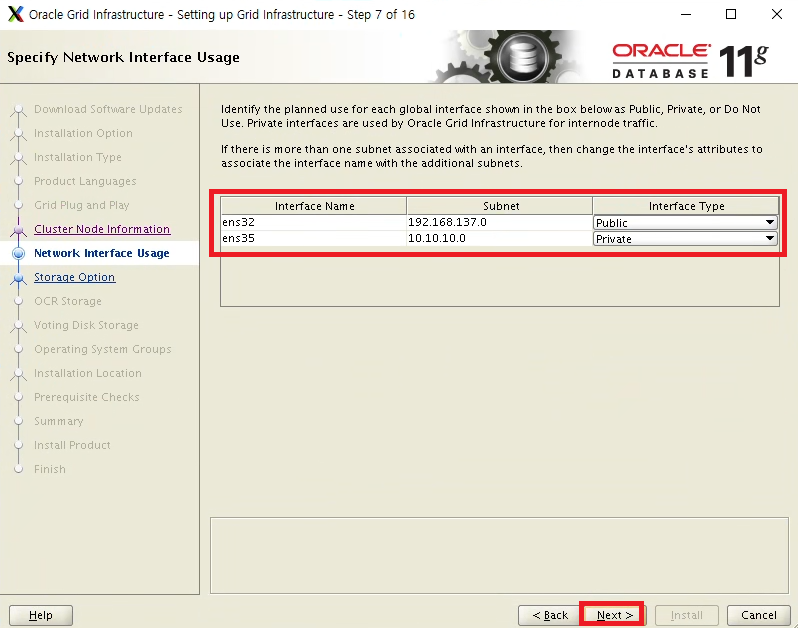The height and width of the screenshot is (628, 798).
Task: Click the Operating System Groups step label
Action: pos(103,349)
